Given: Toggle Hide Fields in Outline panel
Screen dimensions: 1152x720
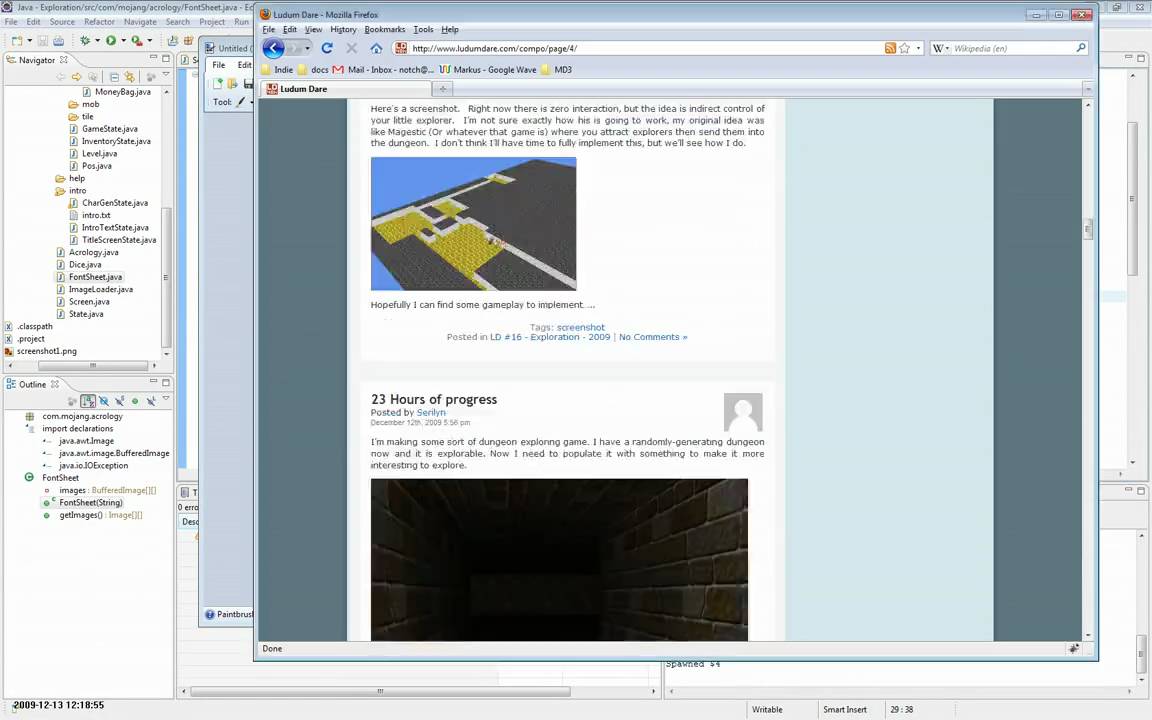Looking at the screenshot, I should 104,401.
